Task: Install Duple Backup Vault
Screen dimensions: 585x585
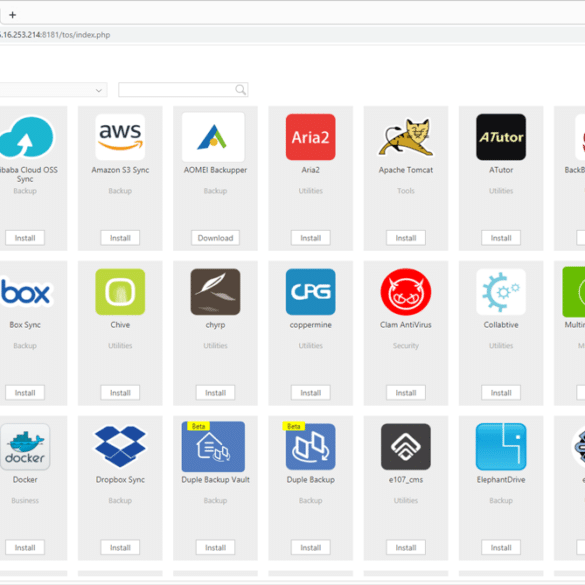Action: [215, 548]
